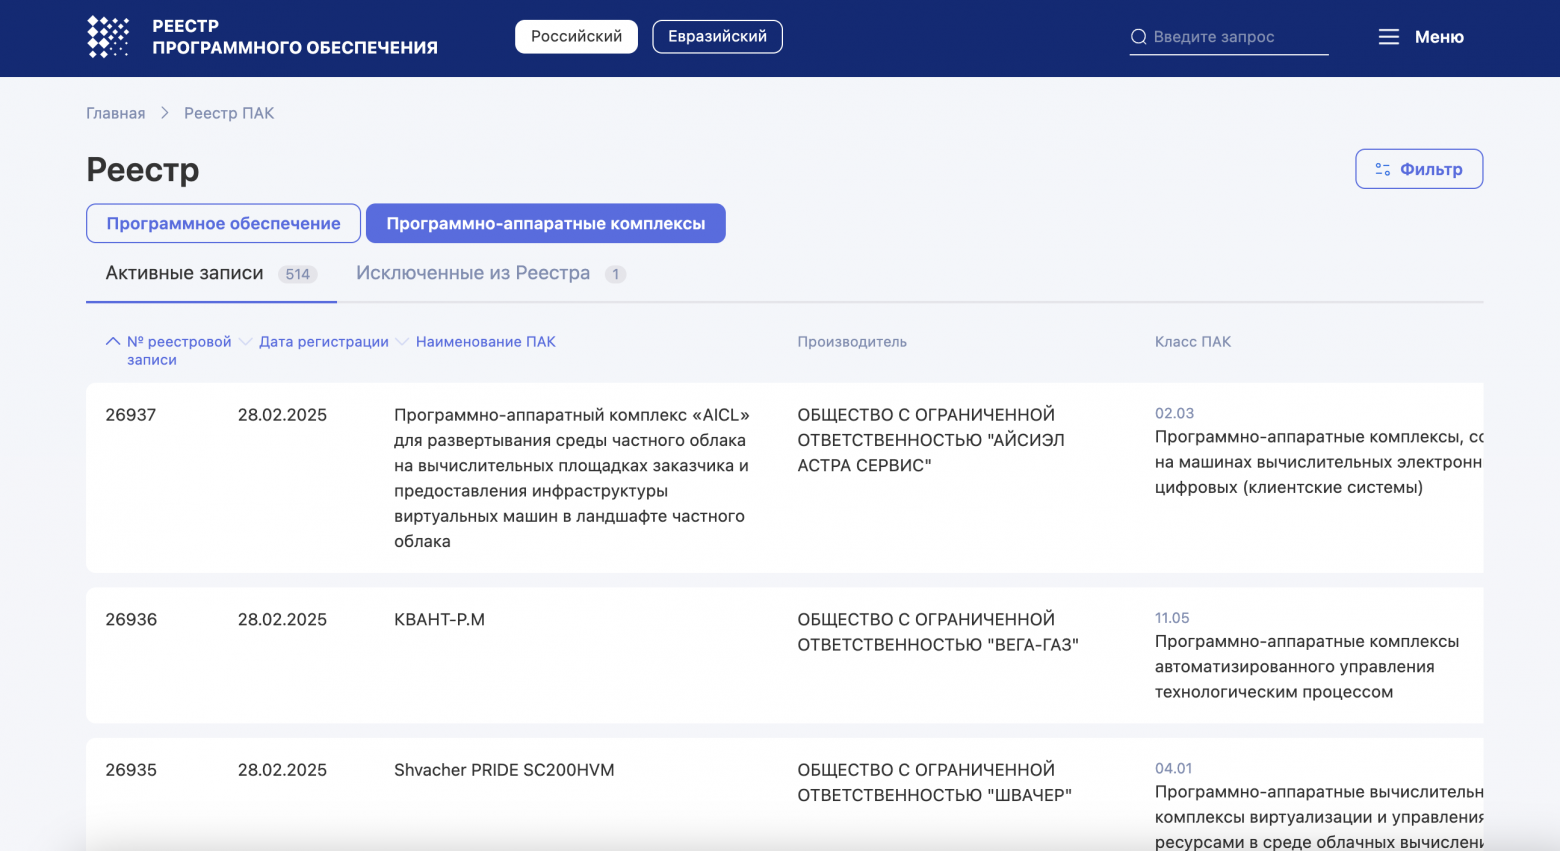
Task: Open registry entry 26937
Action: [x=131, y=415]
